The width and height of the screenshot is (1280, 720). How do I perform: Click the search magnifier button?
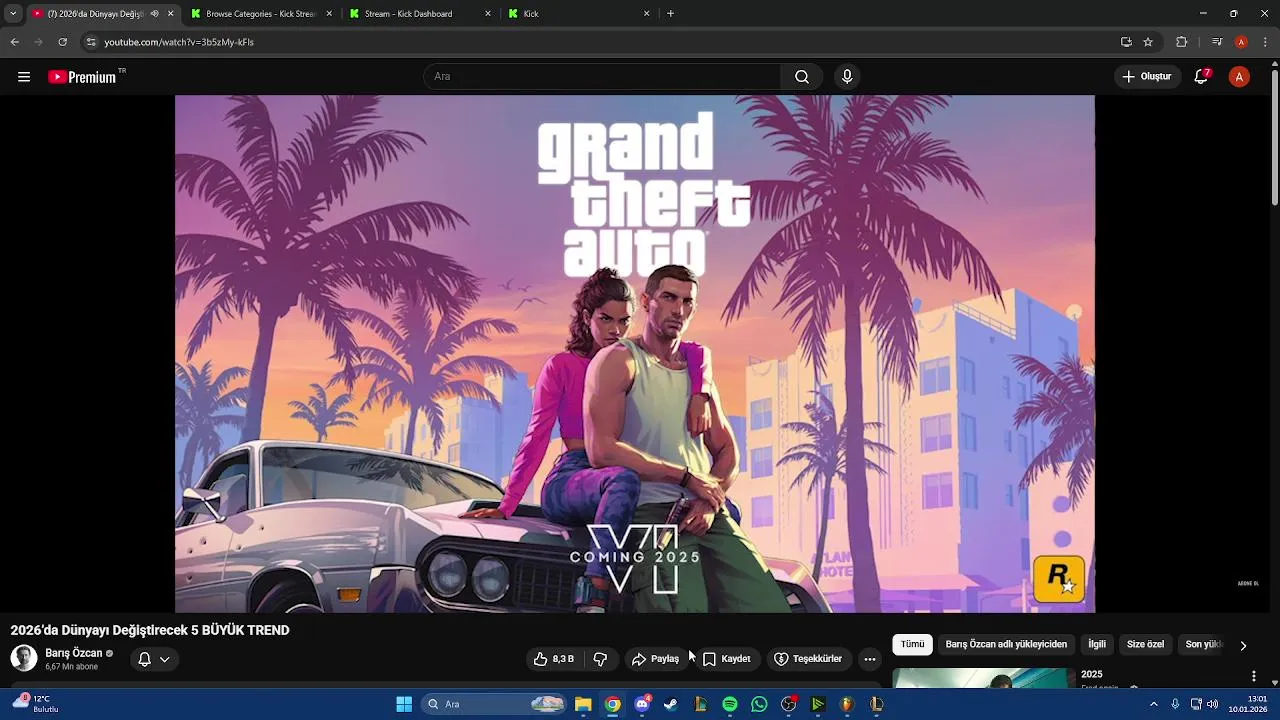[802, 77]
